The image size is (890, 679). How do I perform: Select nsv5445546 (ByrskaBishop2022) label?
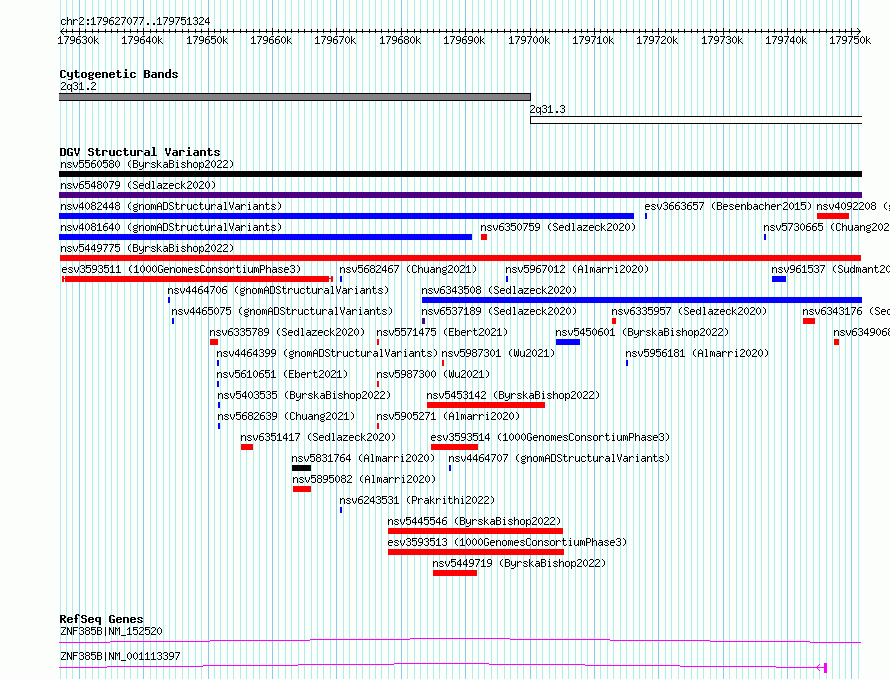(474, 521)
